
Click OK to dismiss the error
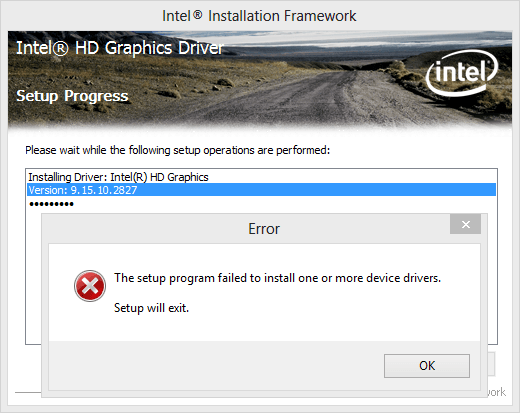tap(427, 366)
